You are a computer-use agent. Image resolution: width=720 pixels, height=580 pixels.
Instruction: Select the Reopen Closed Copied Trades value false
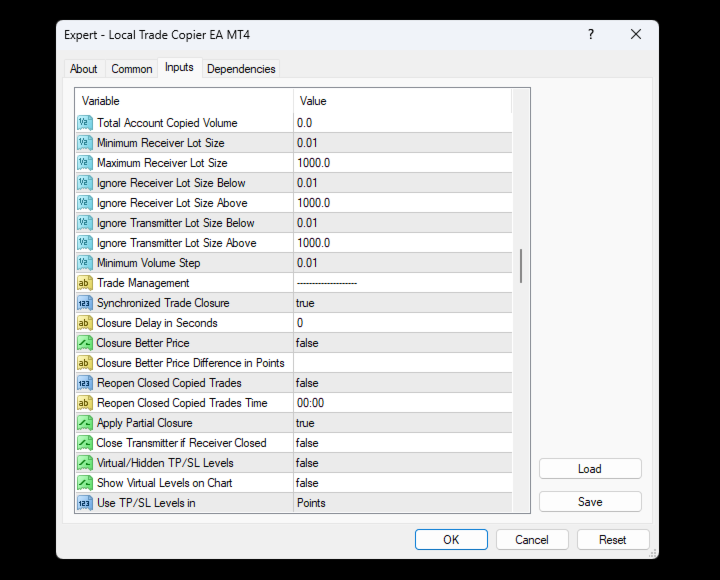(403, 383)
